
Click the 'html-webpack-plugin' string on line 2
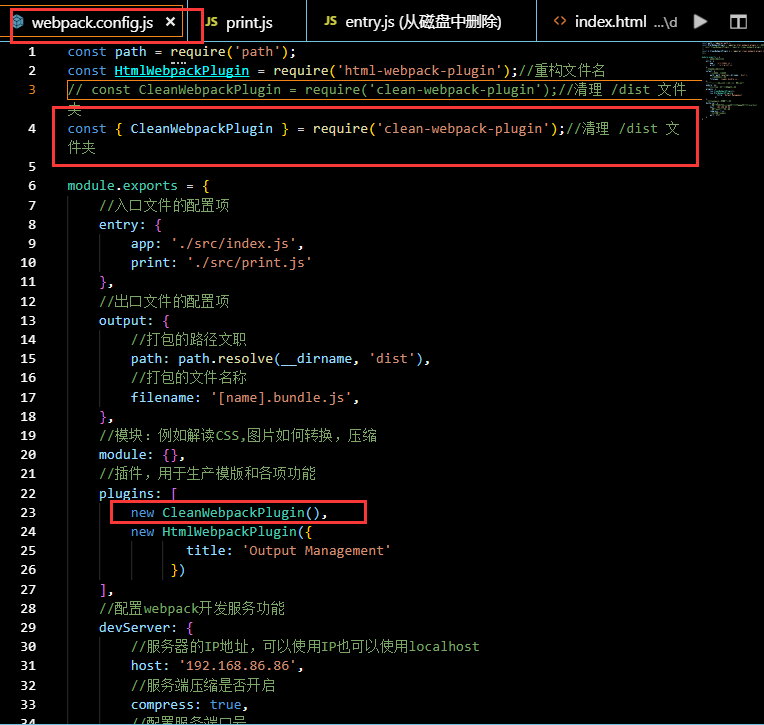pos(420,71)
